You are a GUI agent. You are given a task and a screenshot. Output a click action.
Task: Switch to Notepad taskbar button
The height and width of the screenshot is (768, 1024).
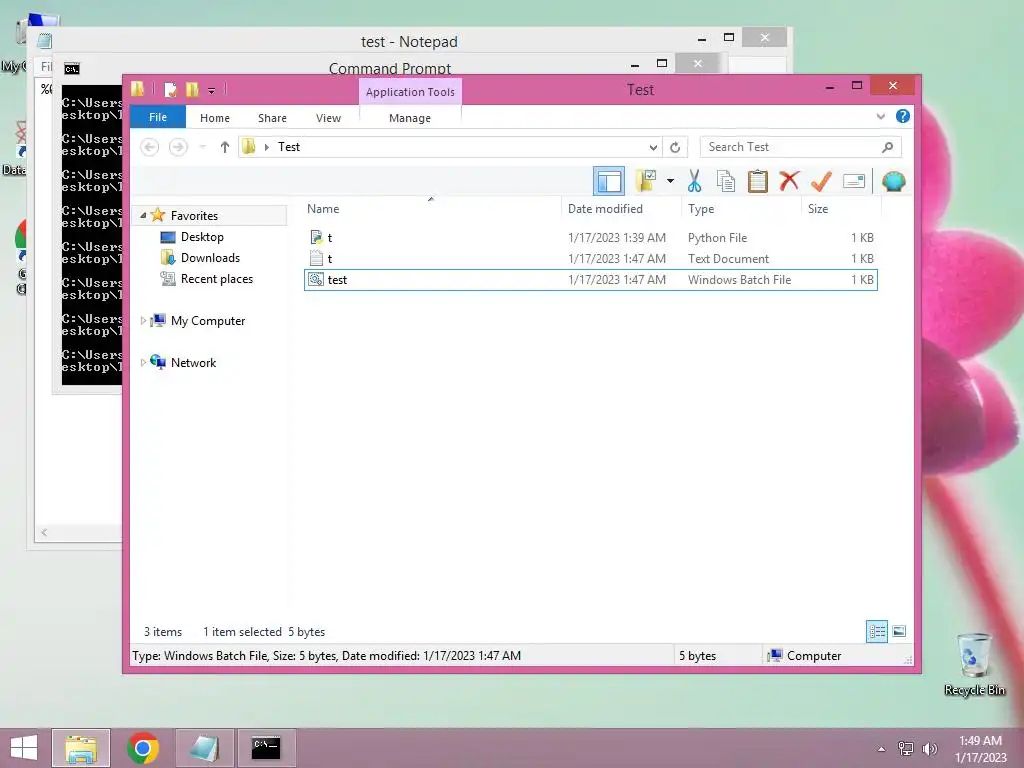(x=204, y=748)
